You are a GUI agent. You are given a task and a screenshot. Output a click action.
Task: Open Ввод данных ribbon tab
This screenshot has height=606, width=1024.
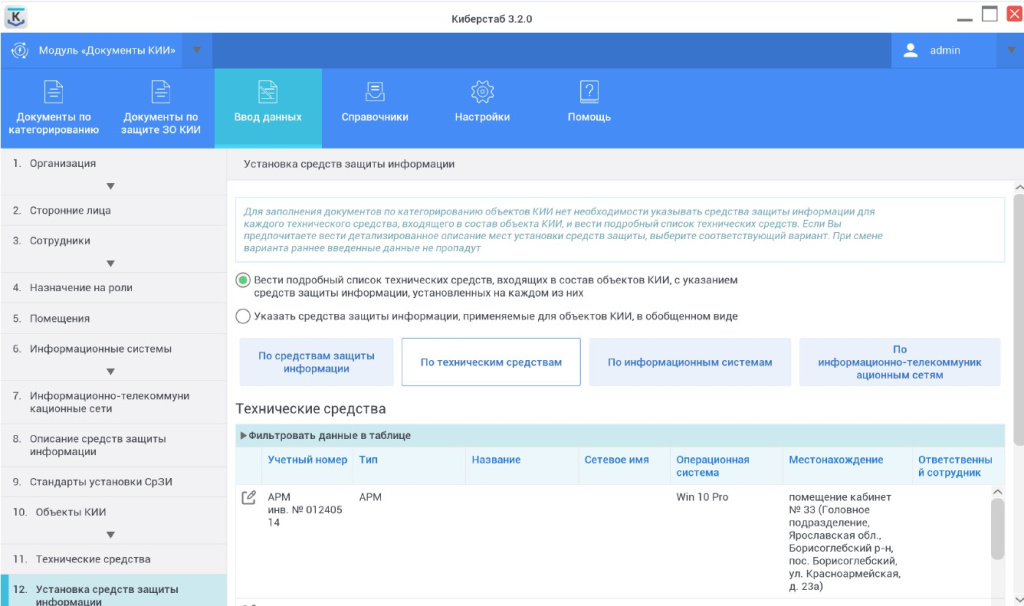pos(268,107)
